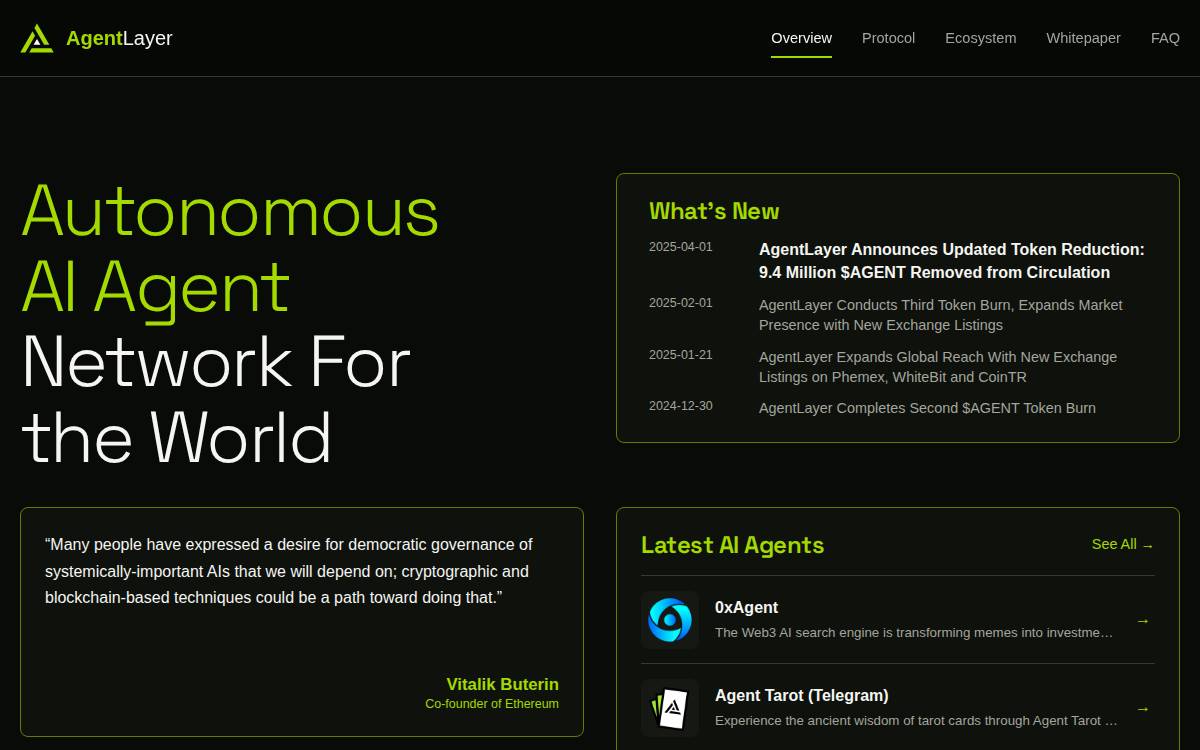
Task: Click the 2024-12-30 news date
Action: click(681, 406)
